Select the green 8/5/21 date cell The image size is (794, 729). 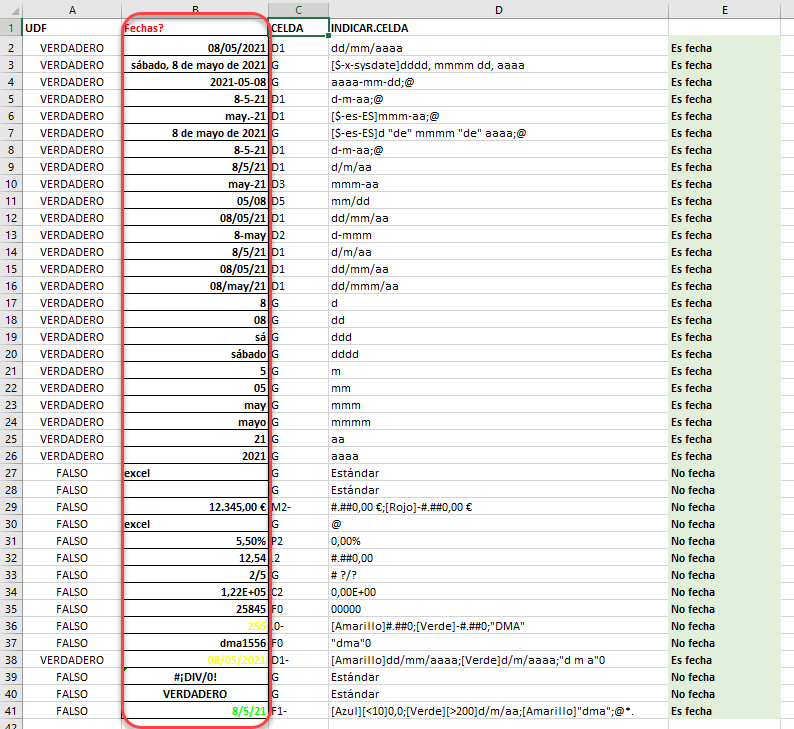pyautogui.click(x=195, y=711)
